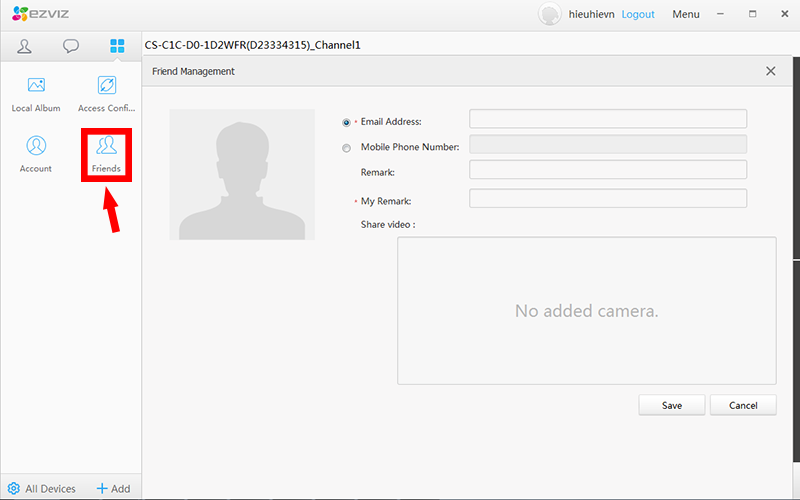Focus the Email Address input field
The height and width of the screenshot is (500, 800).
pos(608,120)
